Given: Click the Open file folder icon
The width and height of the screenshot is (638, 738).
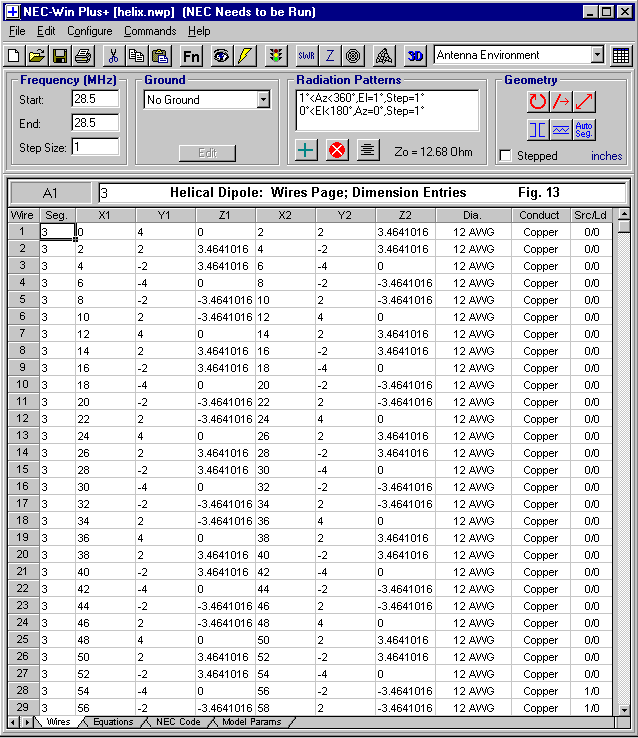Looking at the screenshot, I should pos(36,56).
